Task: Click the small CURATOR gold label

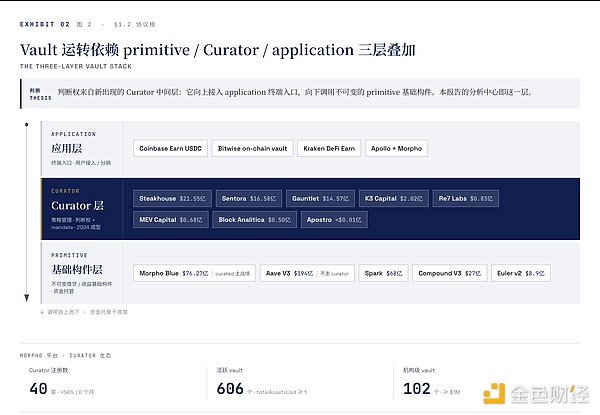Action: coord(65,191)
